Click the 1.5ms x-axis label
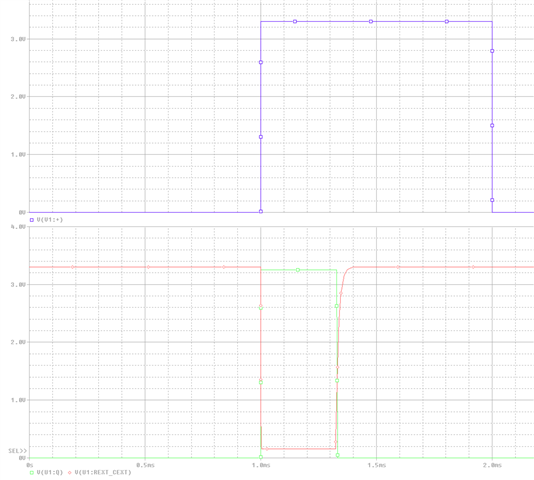 [x=377, y=465]
